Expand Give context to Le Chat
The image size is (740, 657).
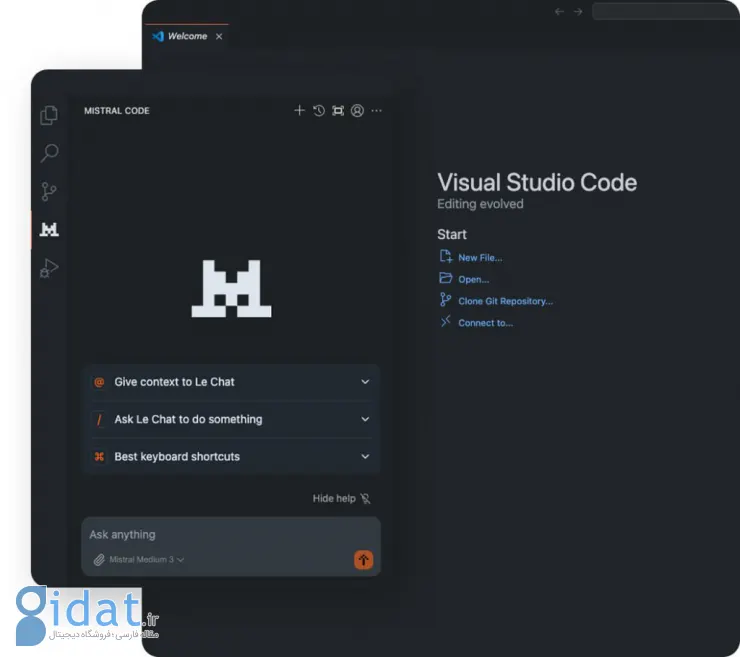tap(231, 382)
